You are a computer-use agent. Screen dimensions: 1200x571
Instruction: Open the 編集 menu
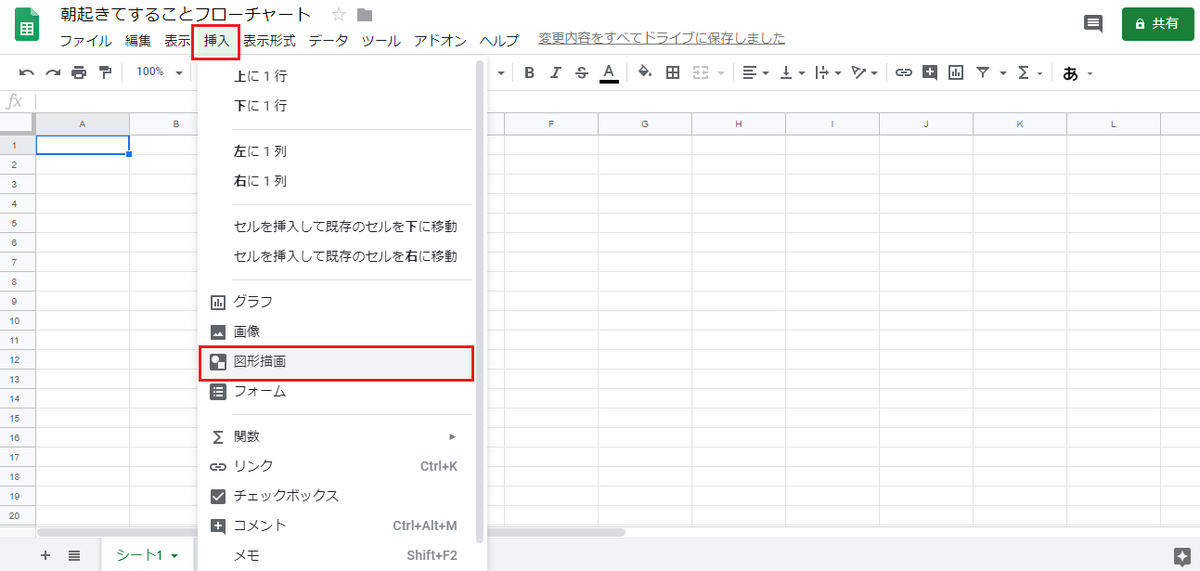click(138, 40)
